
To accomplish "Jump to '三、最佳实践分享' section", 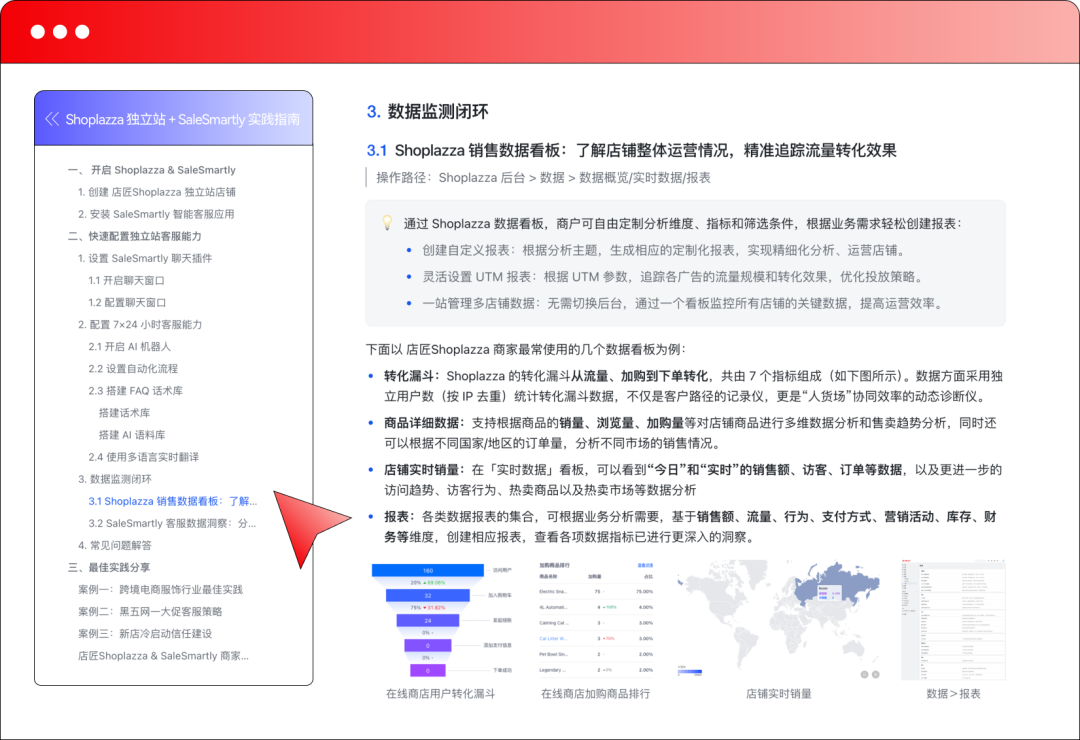I will tap(109, 567).
